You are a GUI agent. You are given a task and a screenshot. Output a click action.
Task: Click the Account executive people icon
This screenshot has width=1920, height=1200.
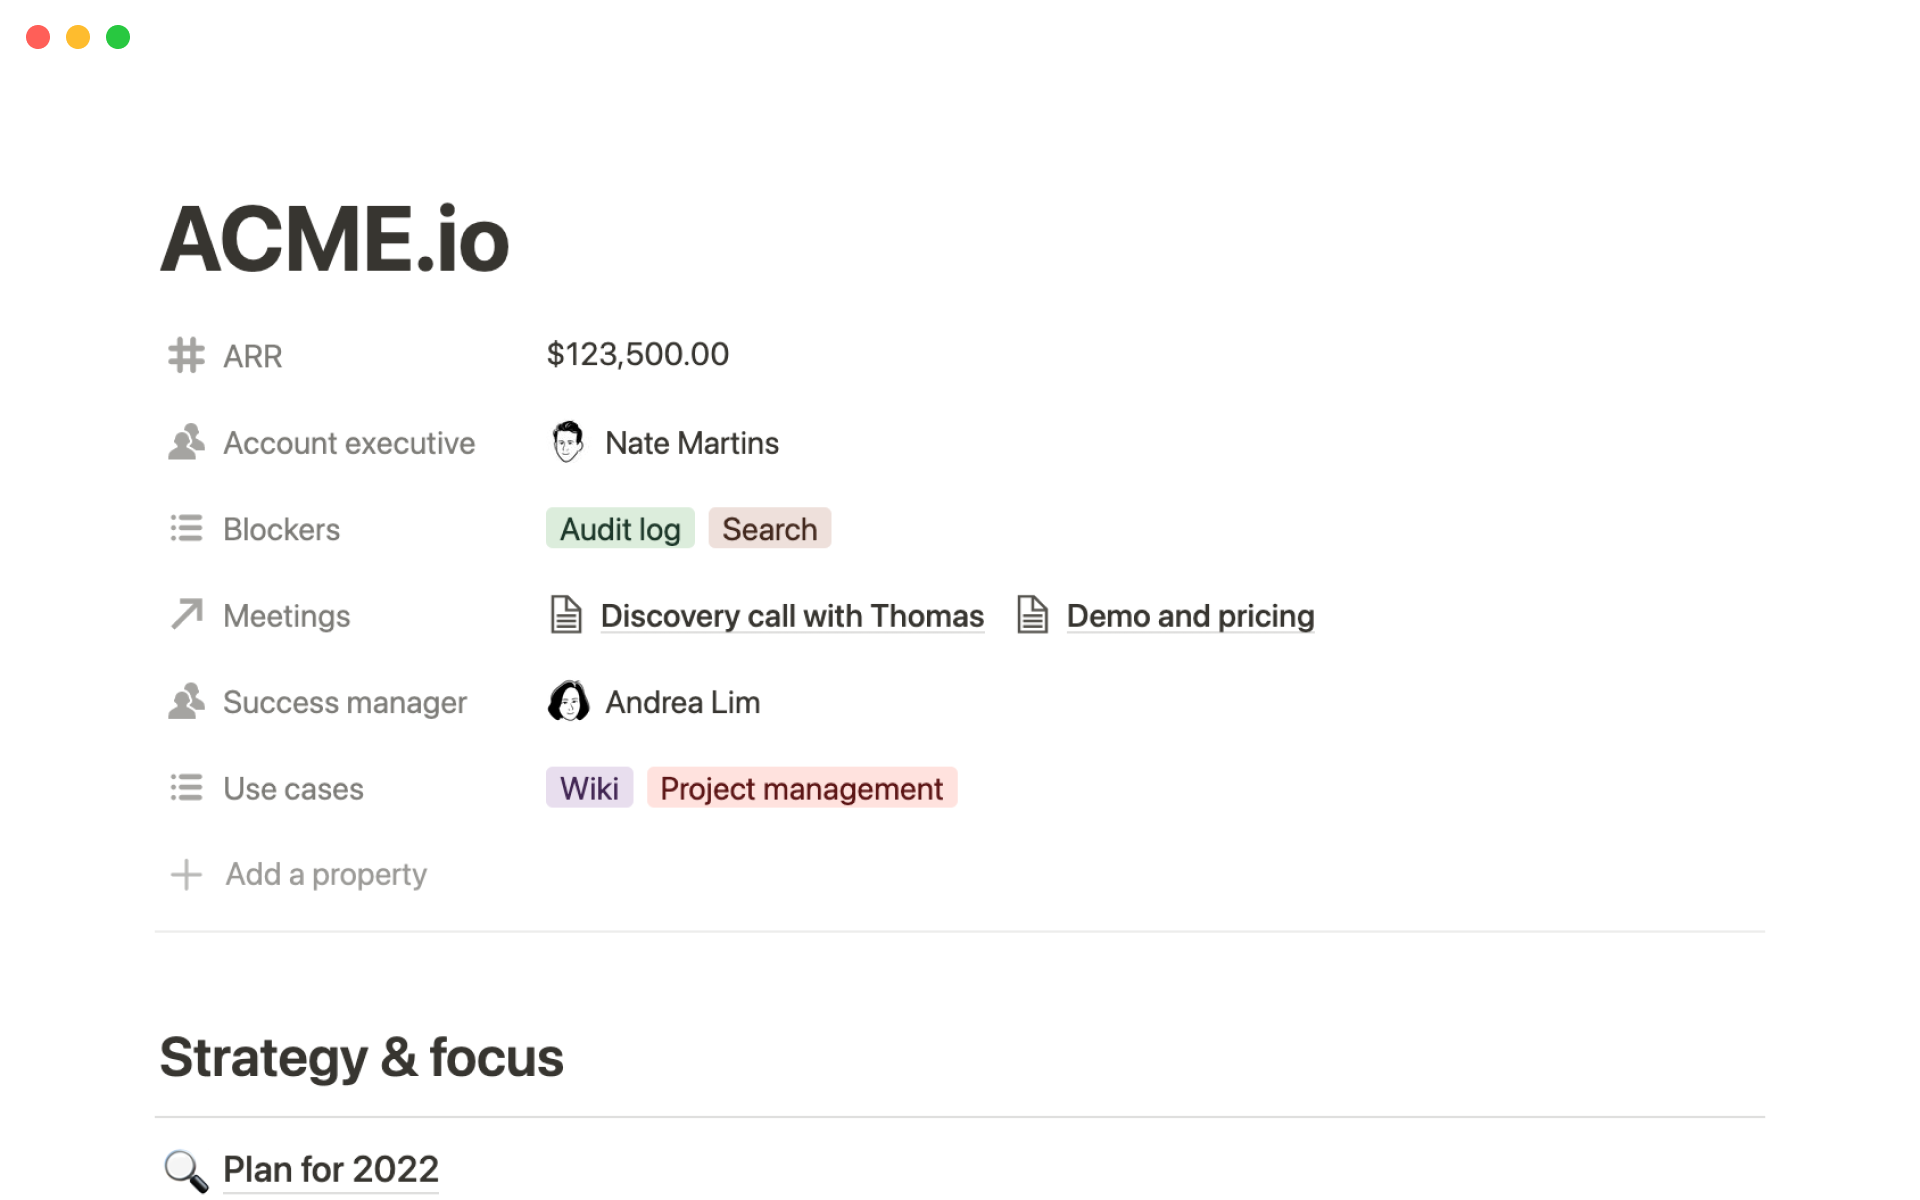click(186, 442)
